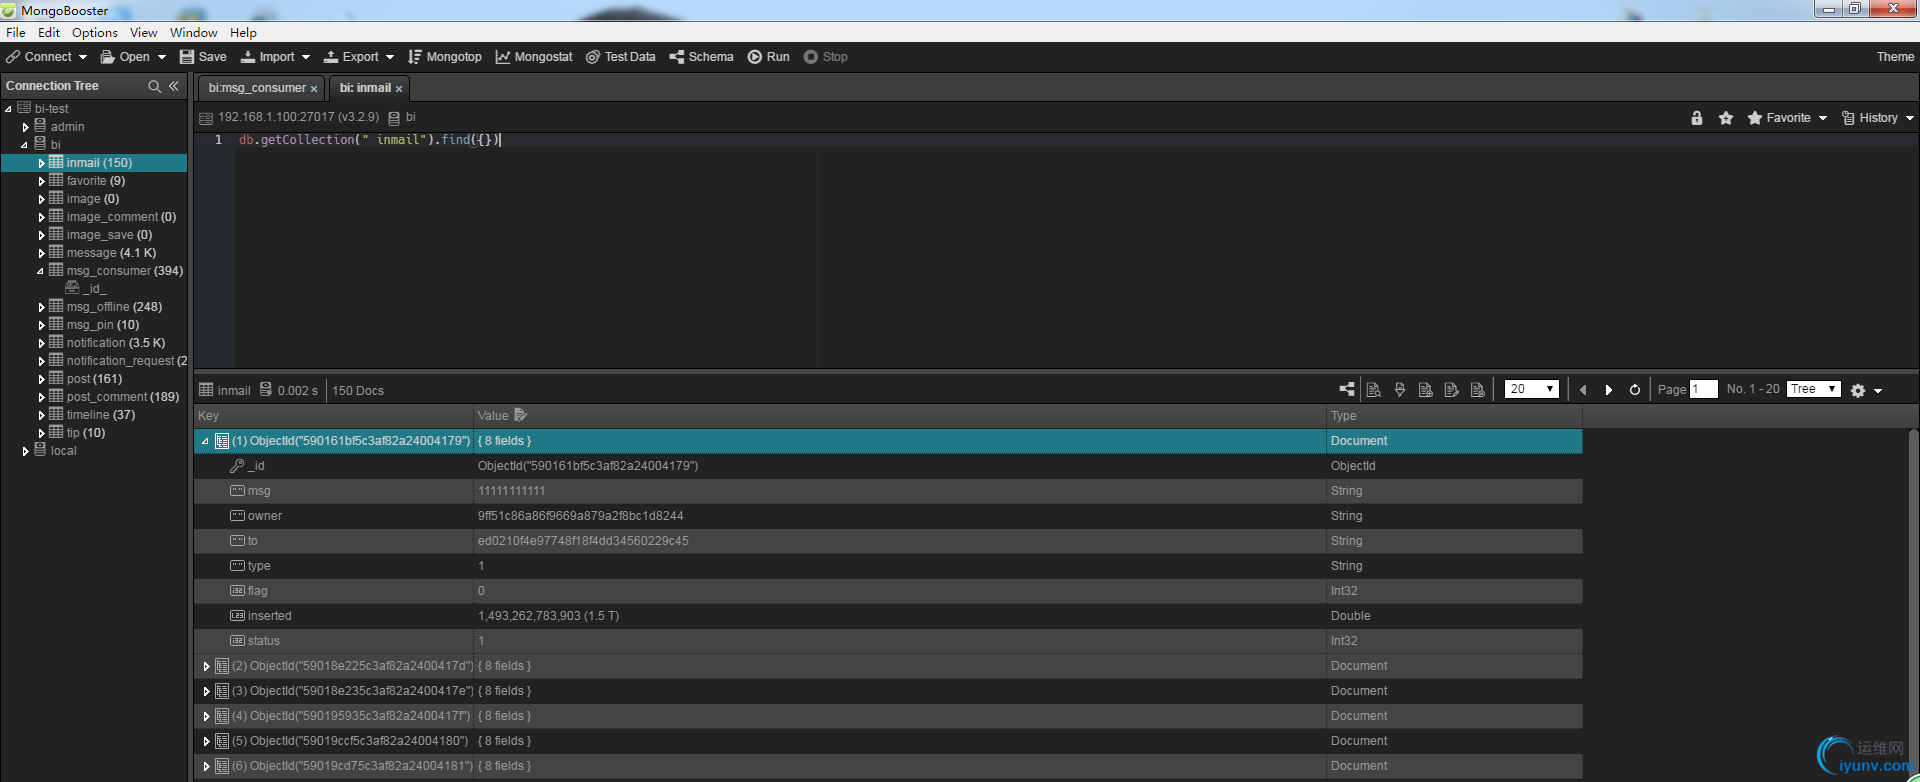The image size is (1920, 782).
Task: Open the Connect dropdown arrow
Action: click(x=83, y=57)
